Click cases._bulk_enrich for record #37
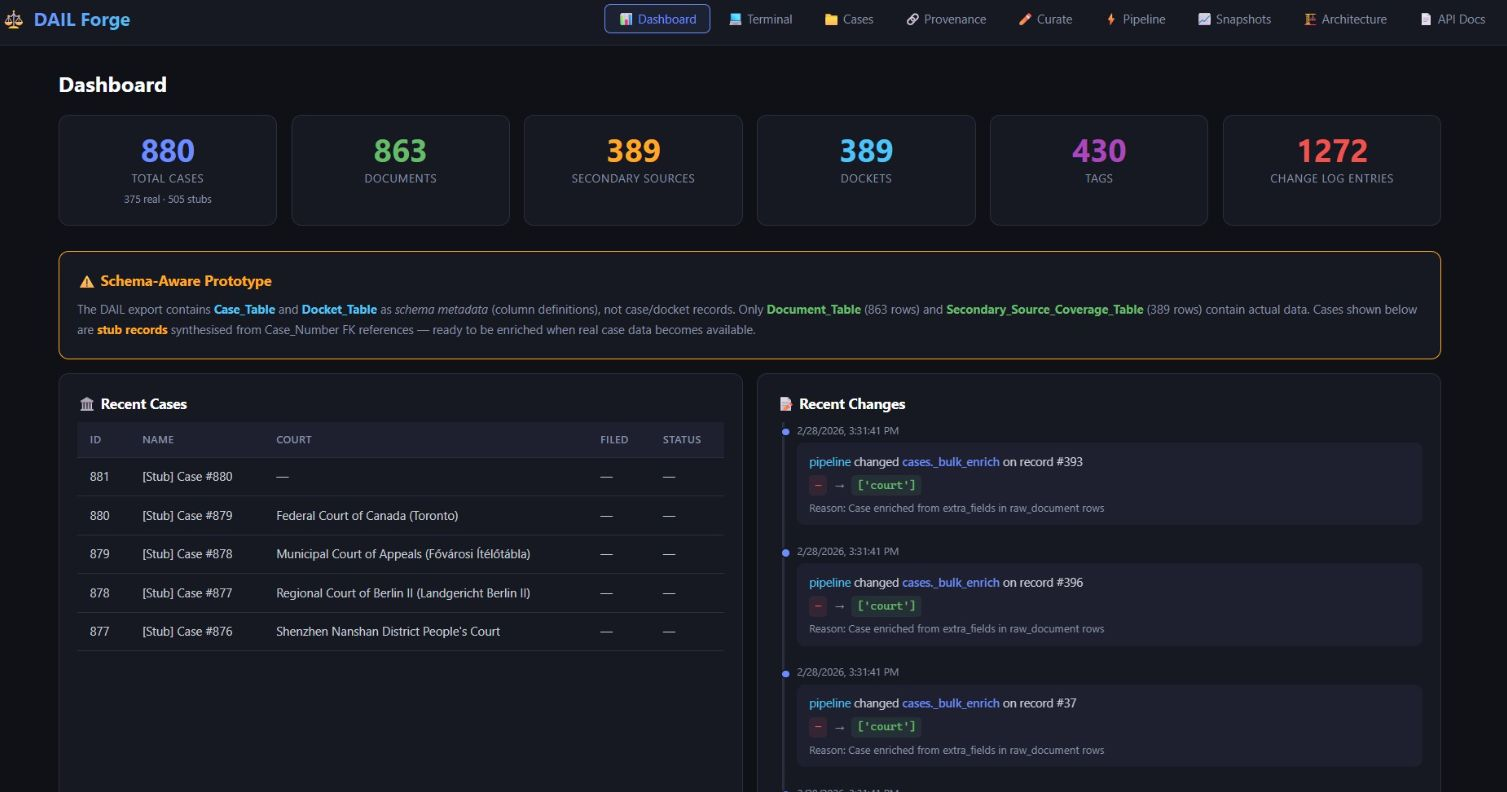1507x792 pixels. [x=951, y=704]
